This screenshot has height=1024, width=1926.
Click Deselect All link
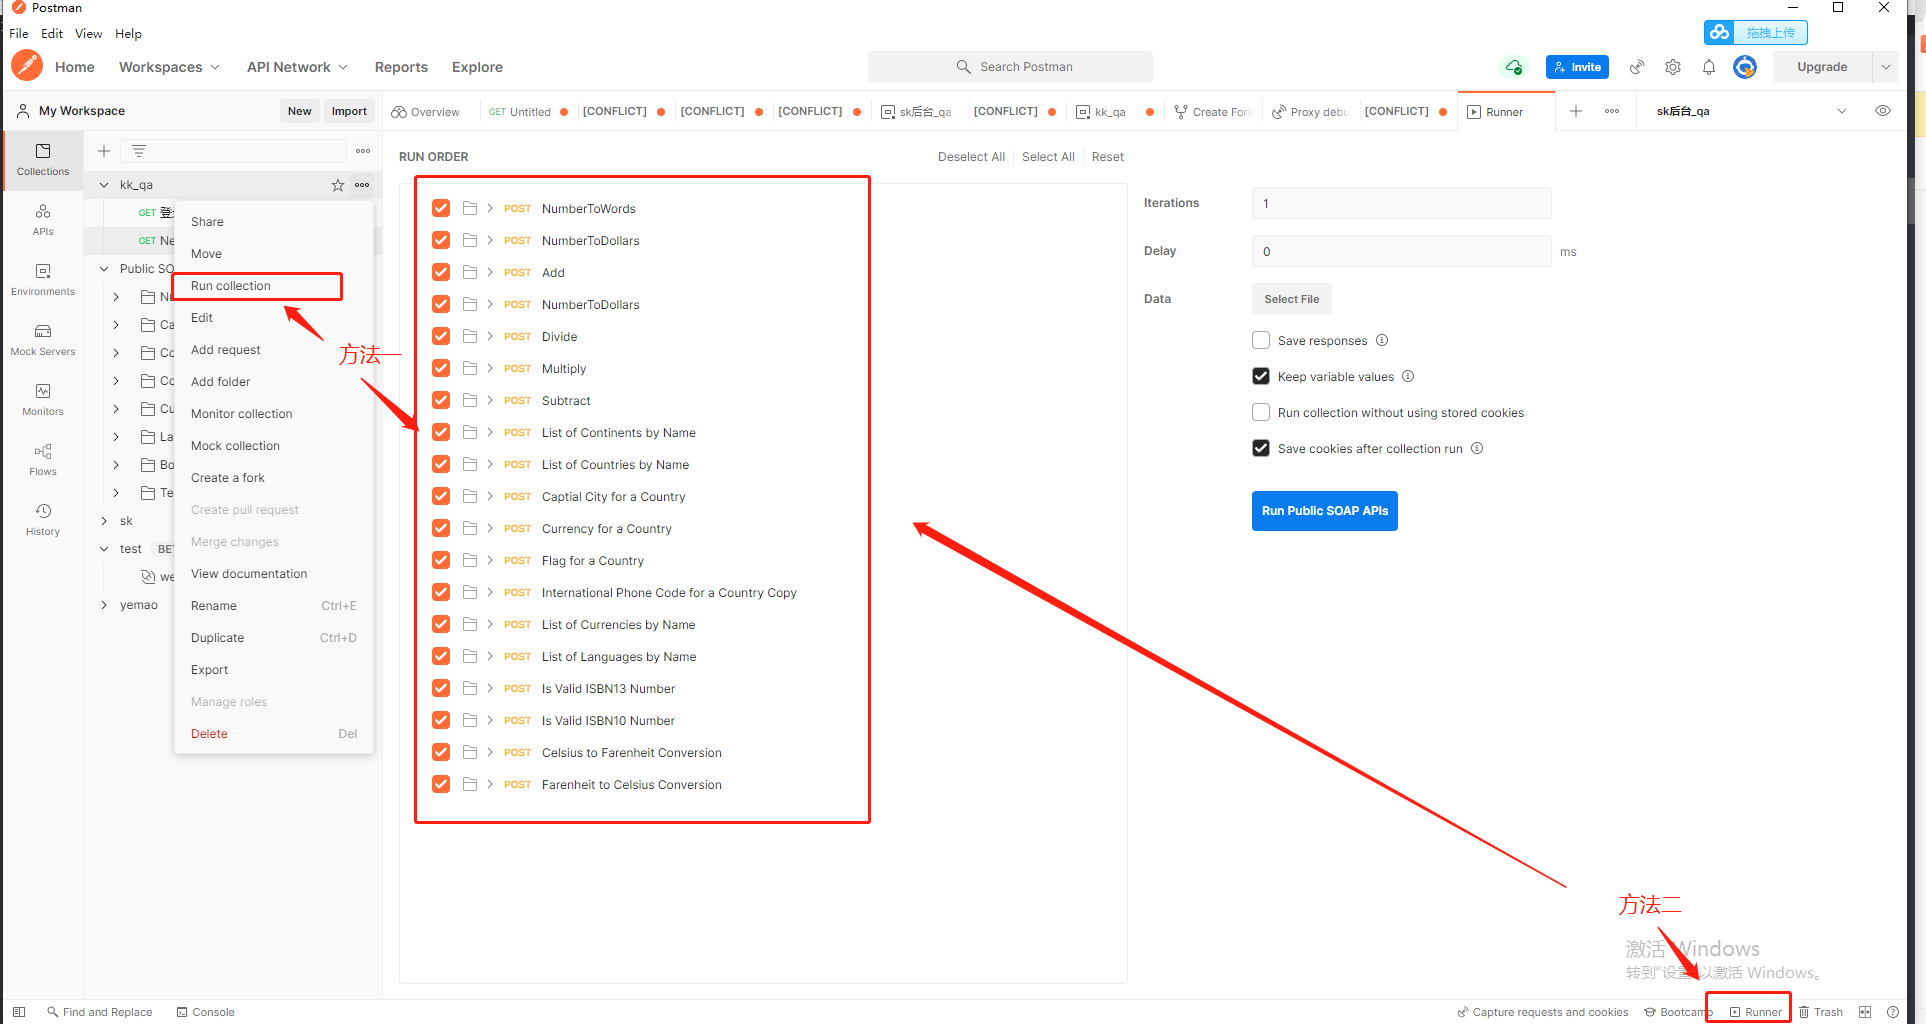971,157
